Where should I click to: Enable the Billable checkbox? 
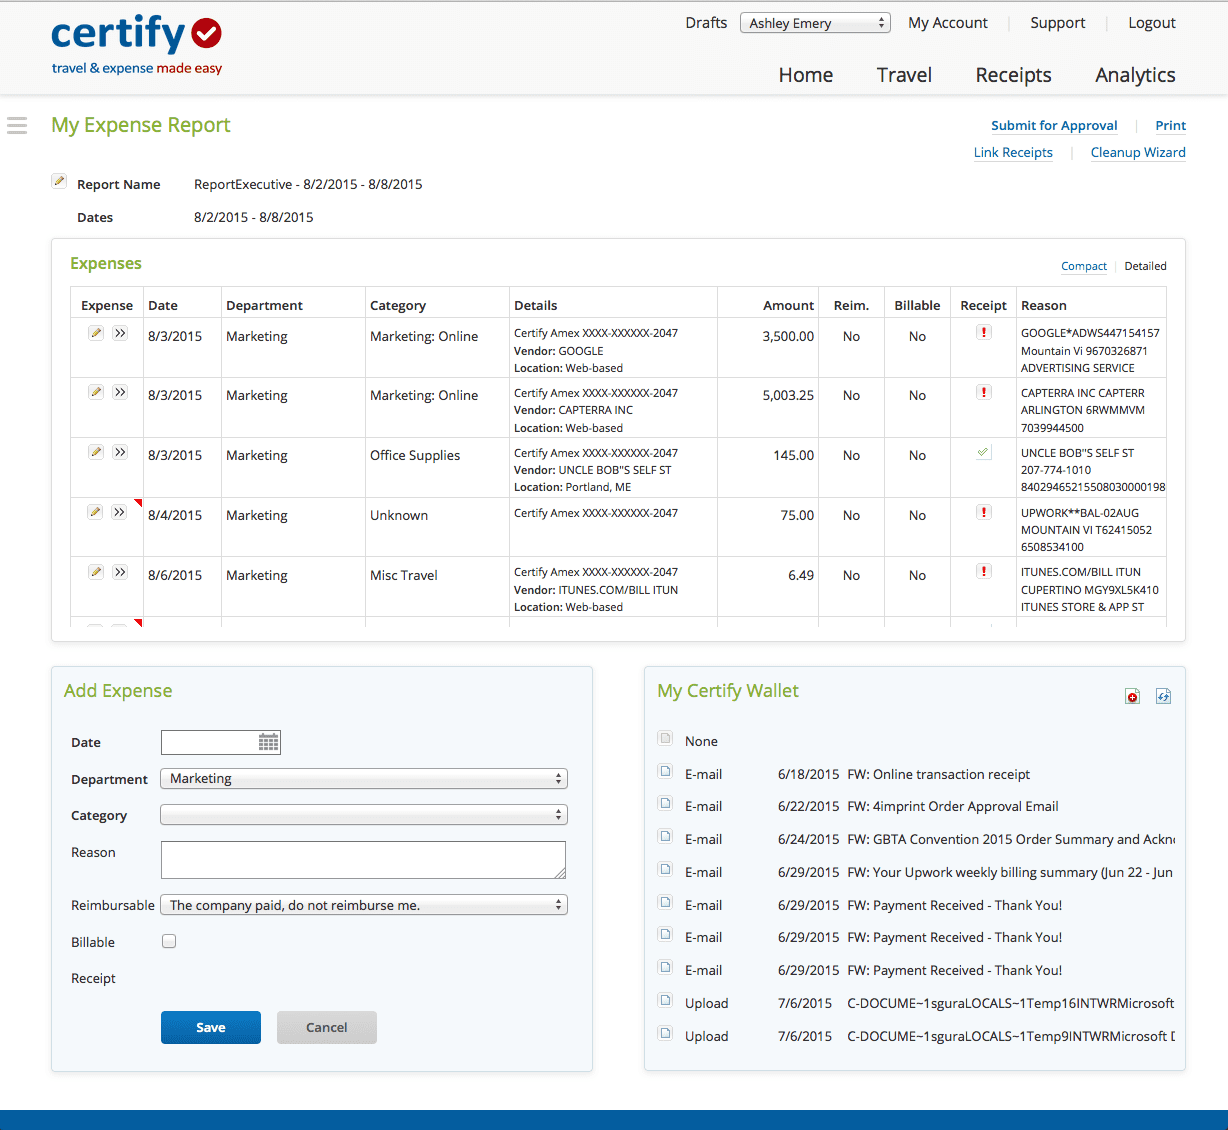tap(169, 942)
